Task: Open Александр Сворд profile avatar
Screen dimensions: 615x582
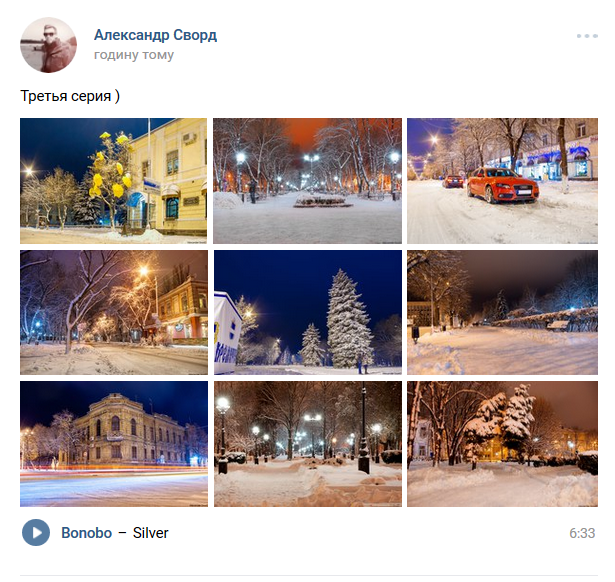Action: click(49, 45)
